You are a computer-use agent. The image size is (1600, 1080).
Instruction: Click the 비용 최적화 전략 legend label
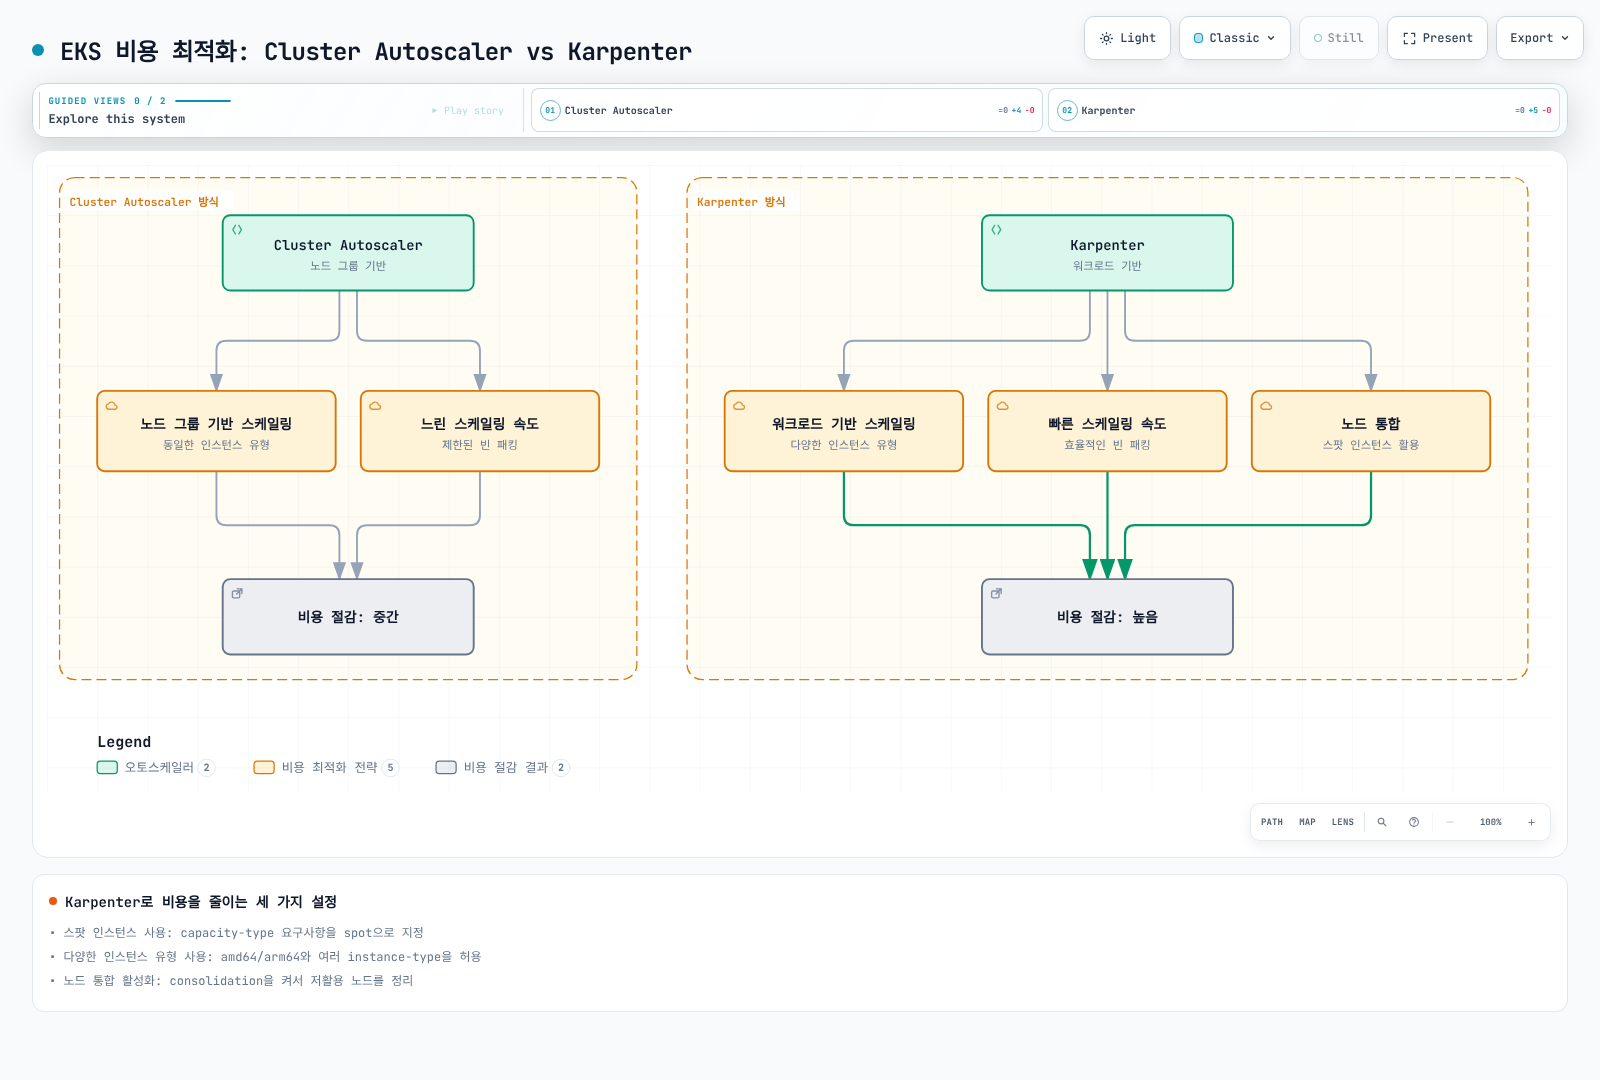point(330,768)
